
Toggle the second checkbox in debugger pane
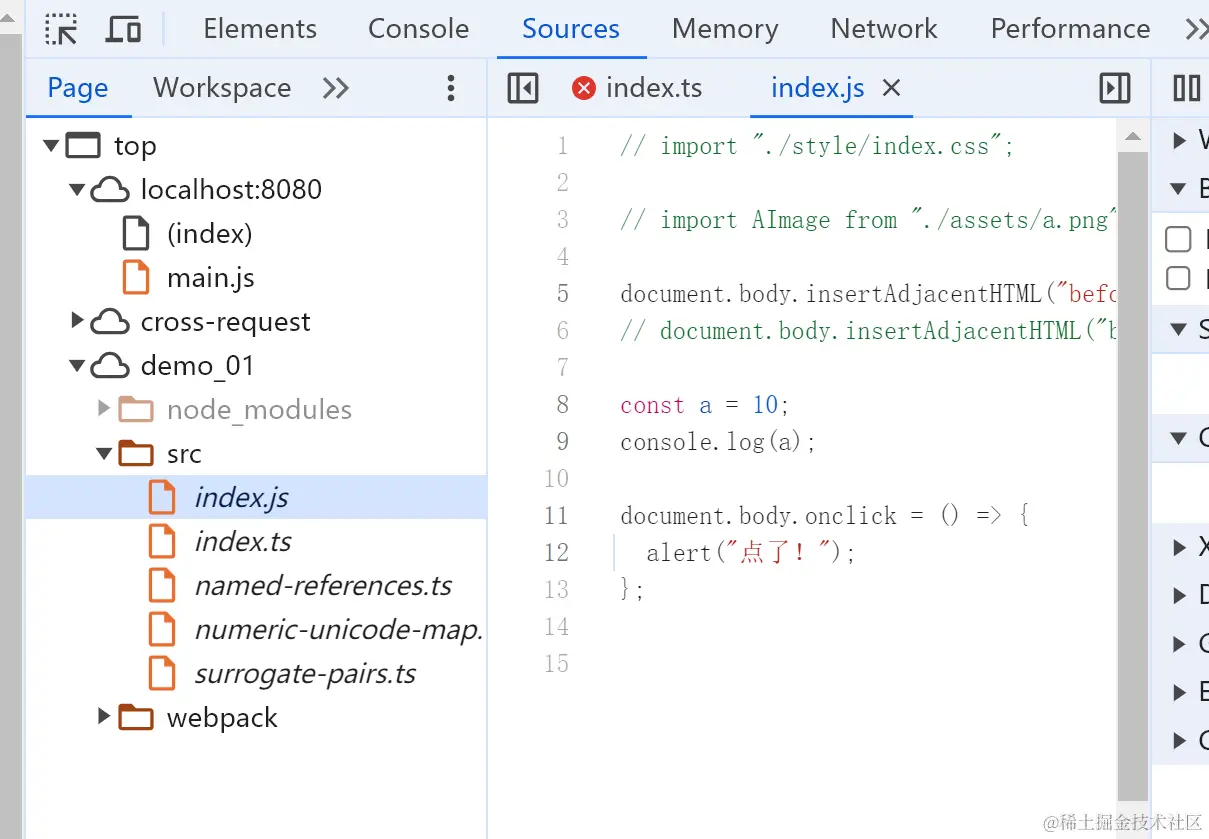pyautogui.click(x=1178, y=277)
